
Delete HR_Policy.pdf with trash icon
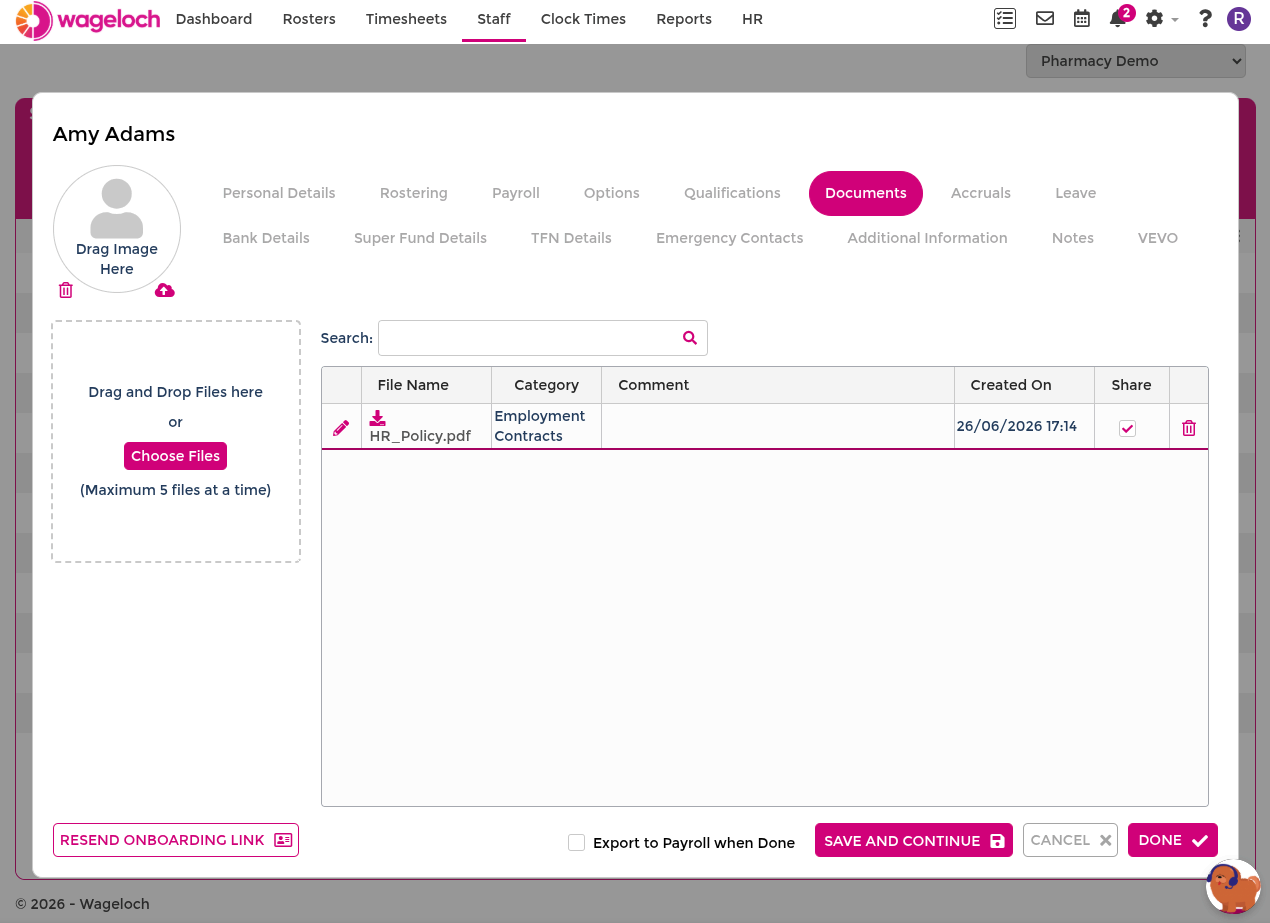pyautogui.click(x=1189, y=428)
